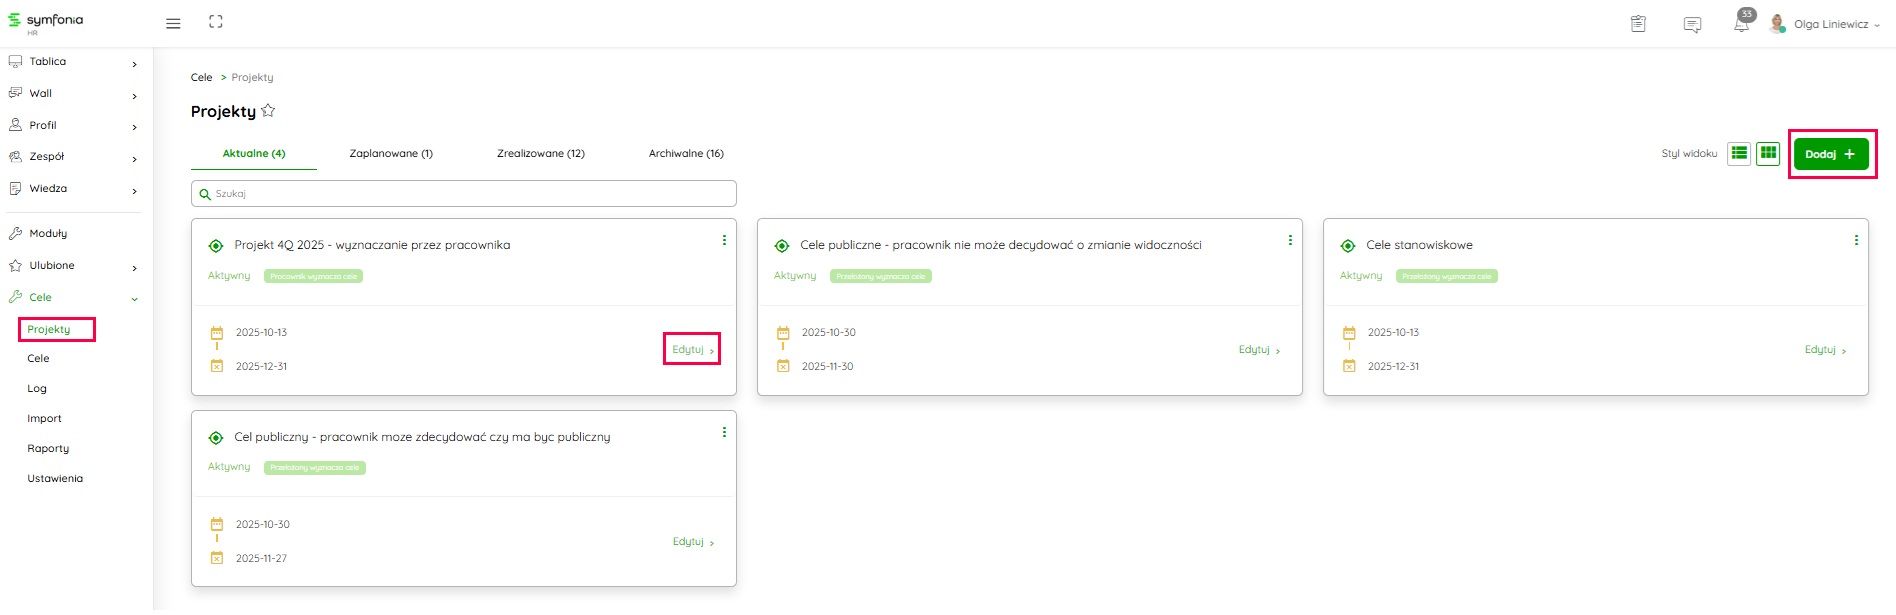Image resolution: width=1896 pixels, height=615 pixels.
Task: Open Raporty in the Cele submenu
Action: 48,449
